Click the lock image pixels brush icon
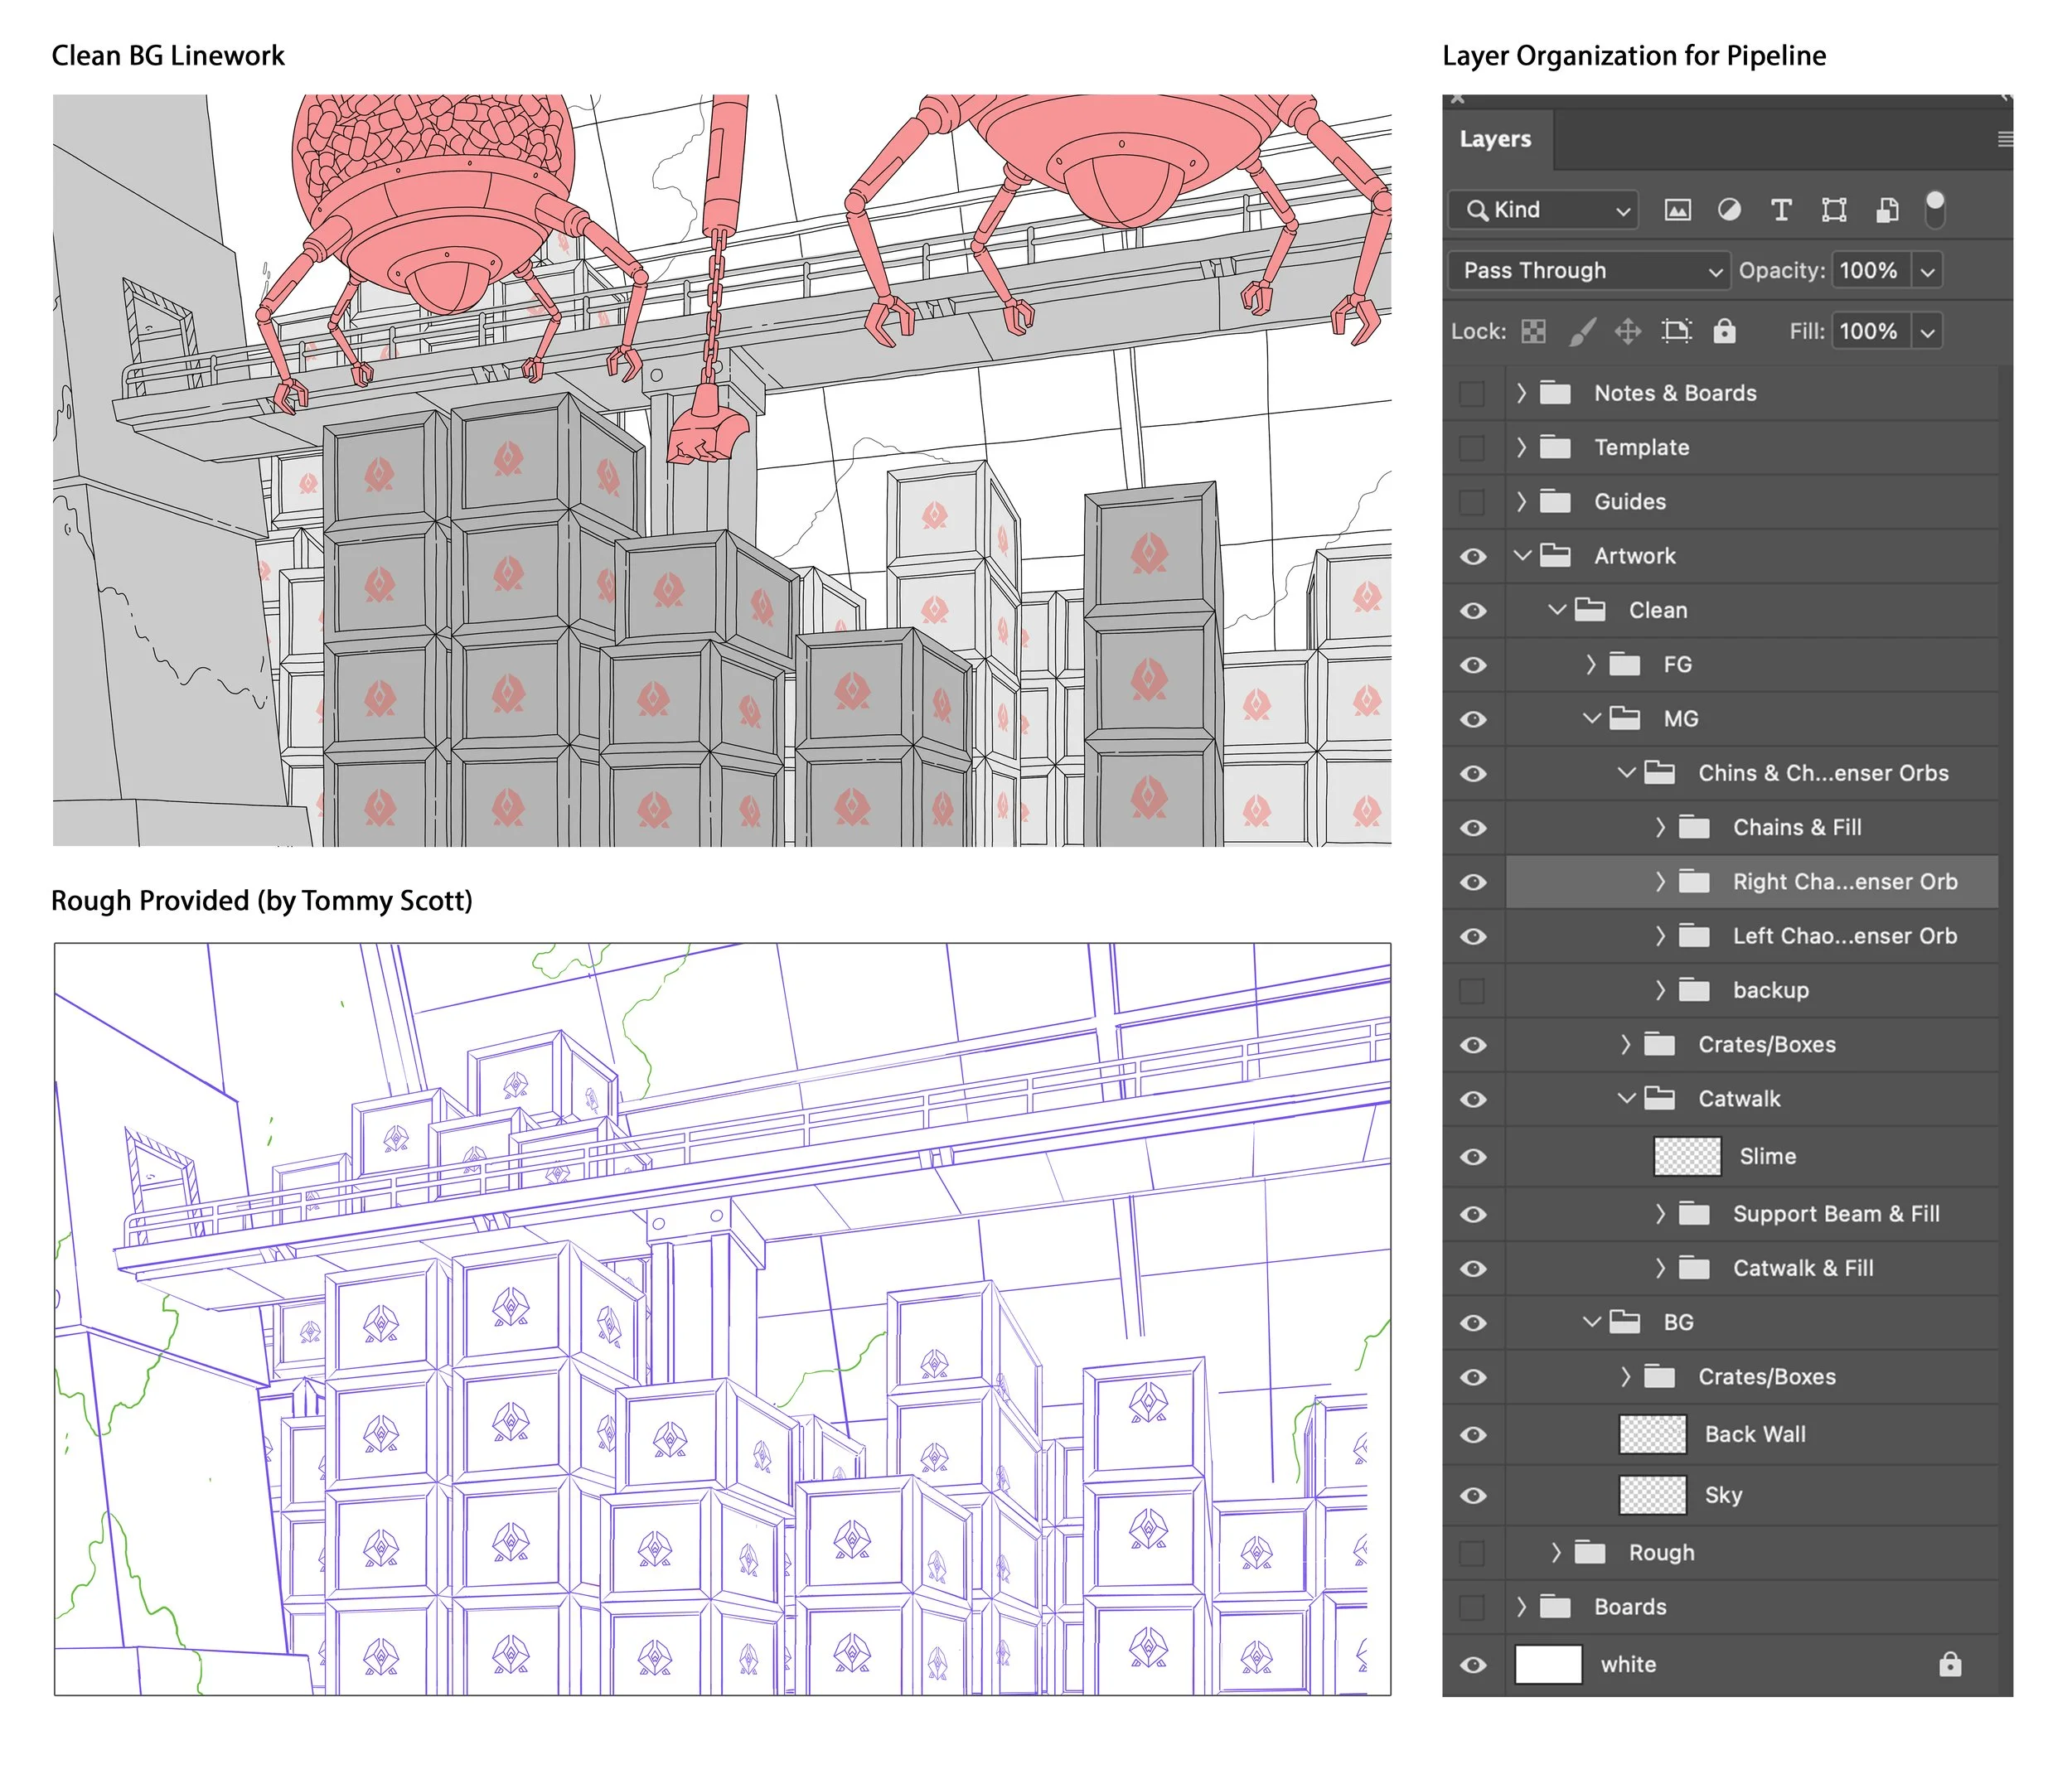 click(1582, 331)
